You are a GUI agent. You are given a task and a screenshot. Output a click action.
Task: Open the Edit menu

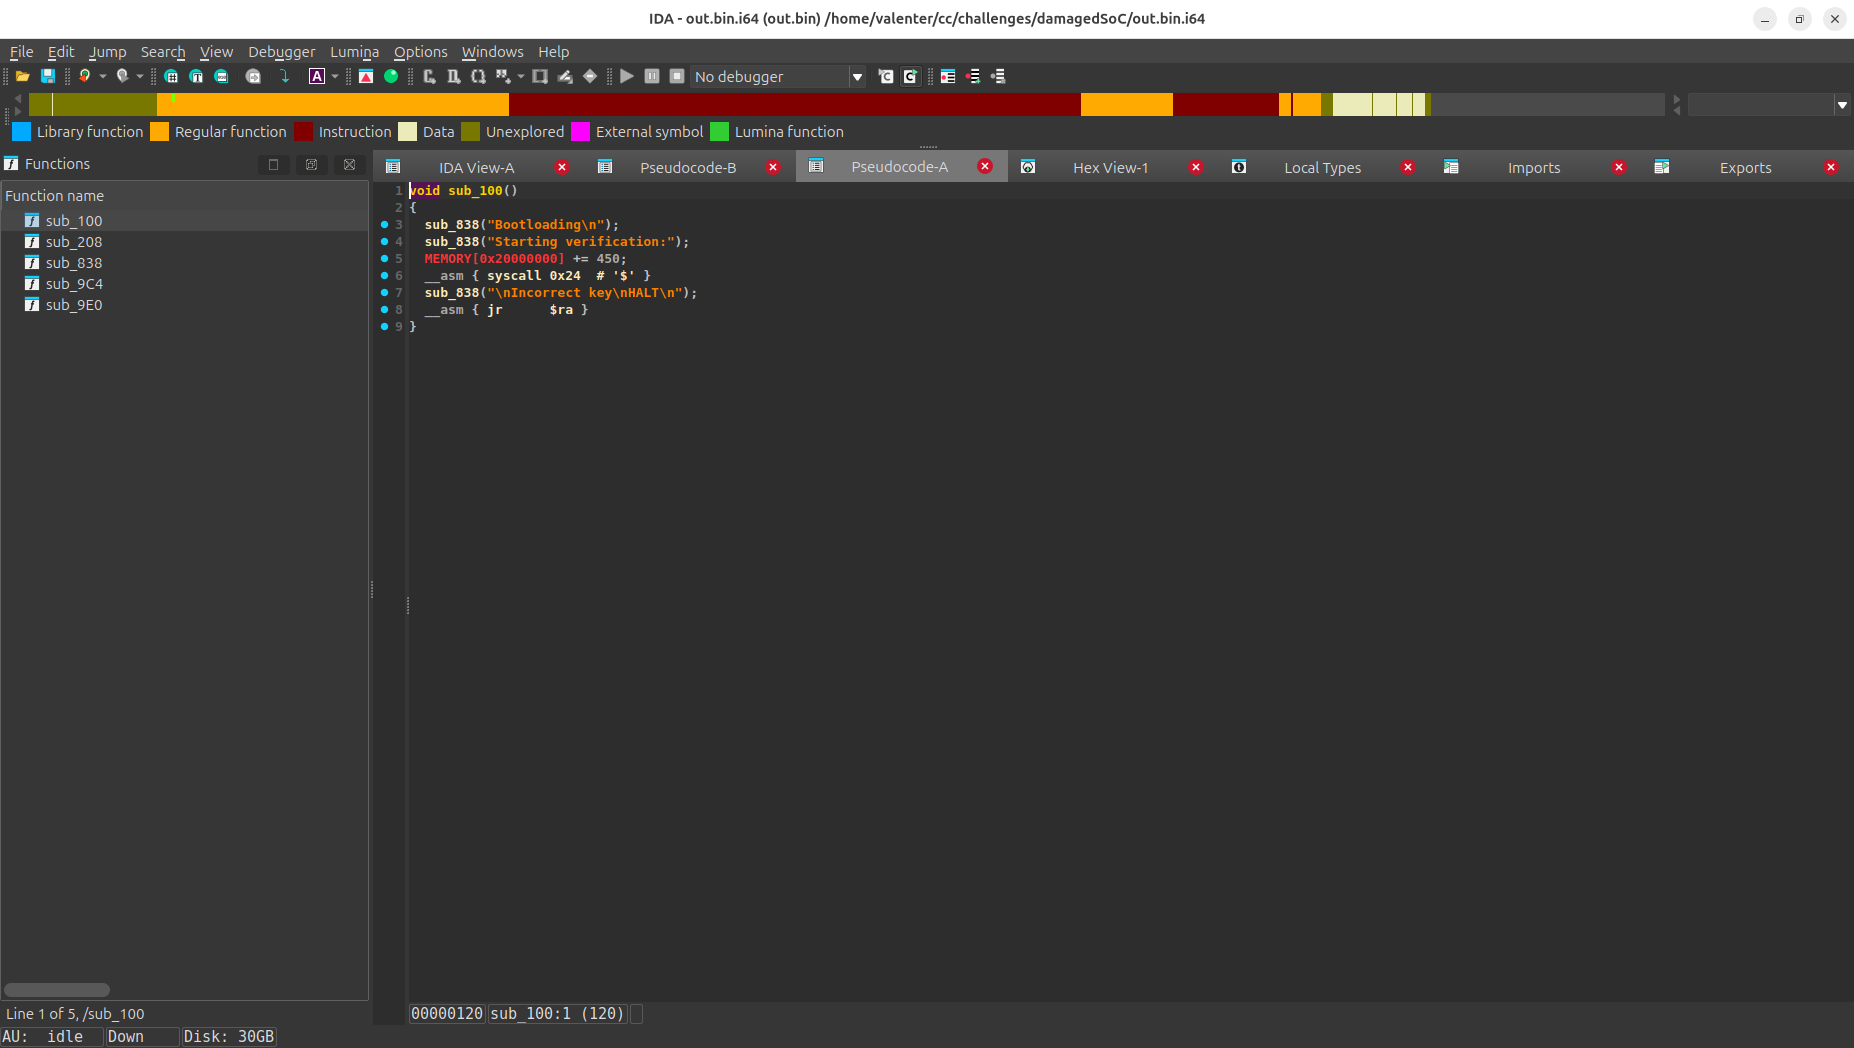(61, 52)
